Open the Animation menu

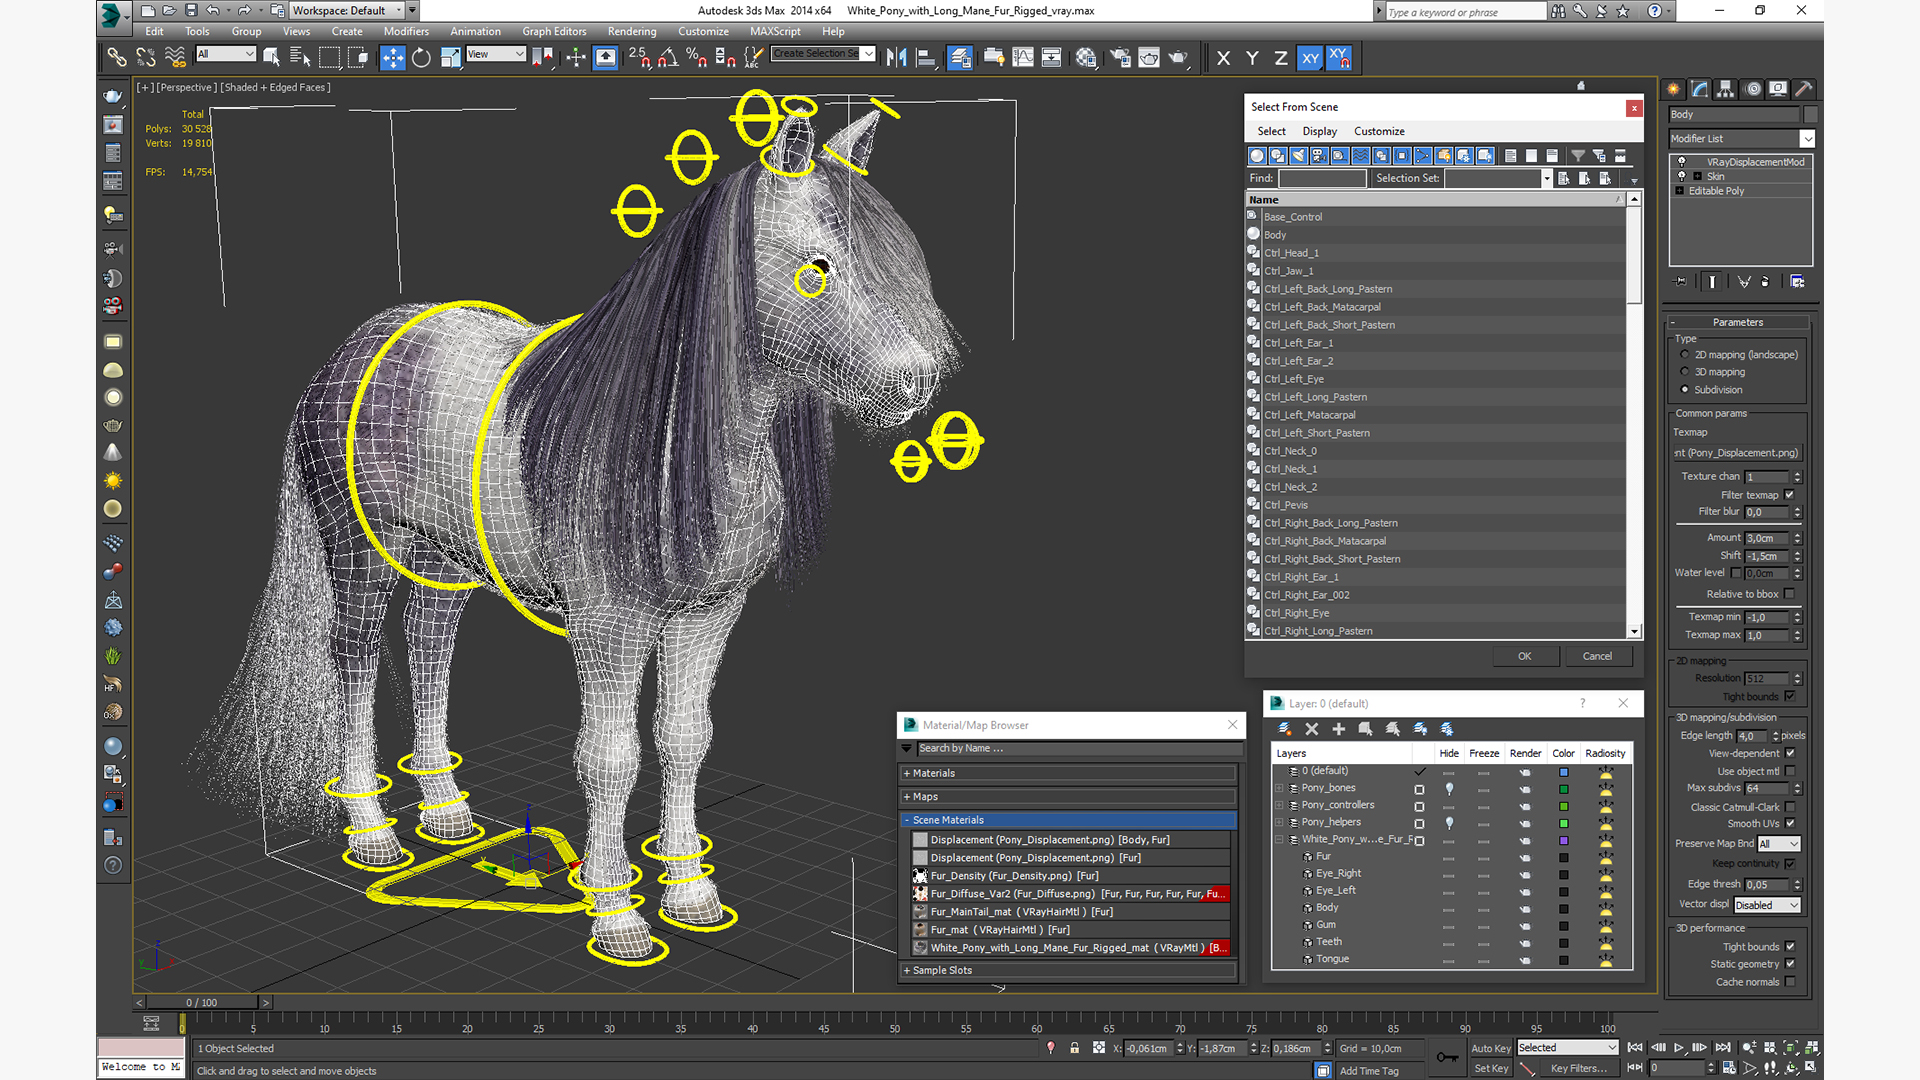pyautogui.click(x=475, y=32)
